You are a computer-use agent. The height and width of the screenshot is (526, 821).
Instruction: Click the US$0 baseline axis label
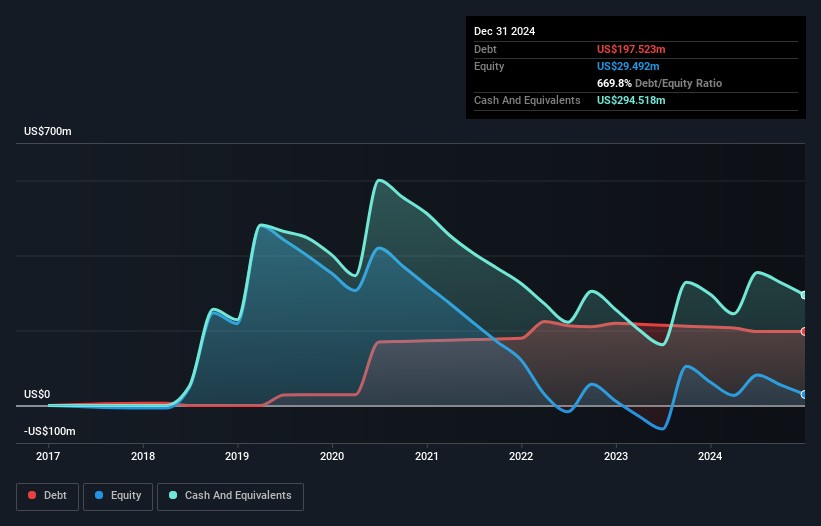pyautogui.click(x=37, y=394)
